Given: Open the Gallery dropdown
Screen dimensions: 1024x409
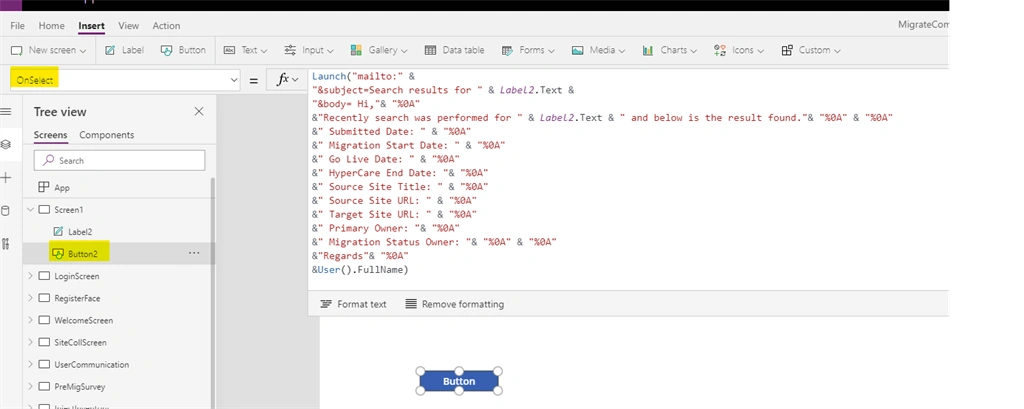Looking at the screenshot, I should click(x=379, y=50).
